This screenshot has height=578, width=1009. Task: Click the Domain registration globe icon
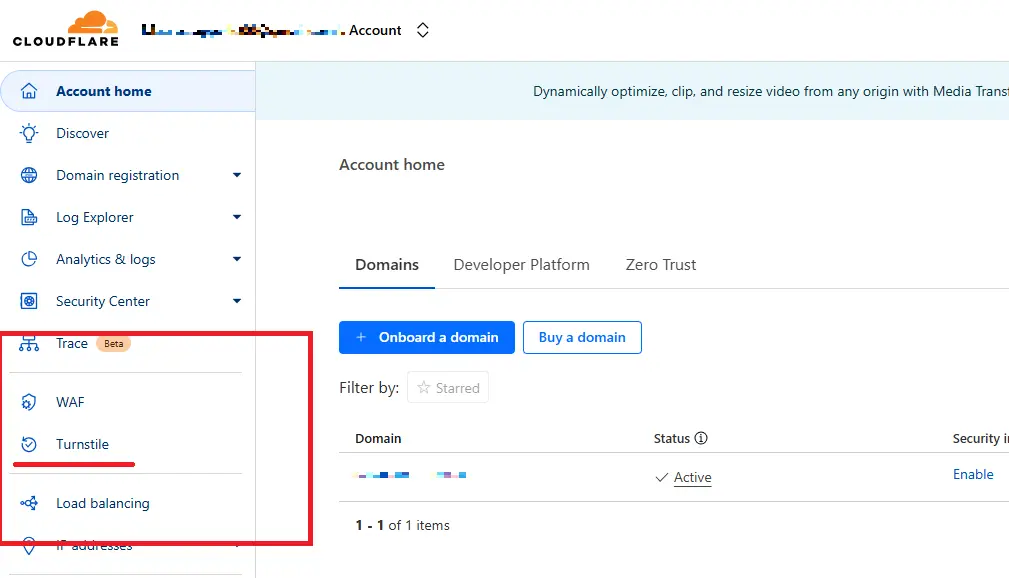click(29, 175)
